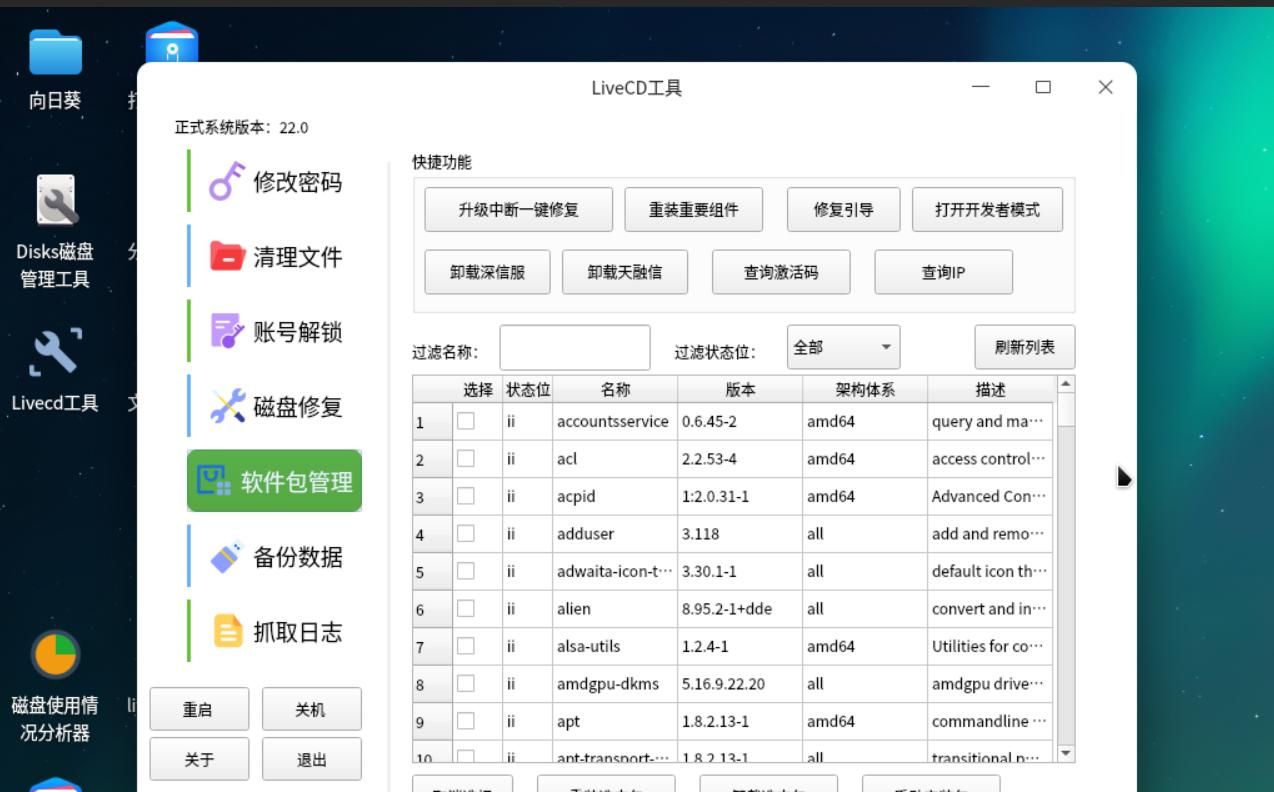Open the 抓取日志 log icon
This screenshot has width=1274, height=792.
[228, 631]
